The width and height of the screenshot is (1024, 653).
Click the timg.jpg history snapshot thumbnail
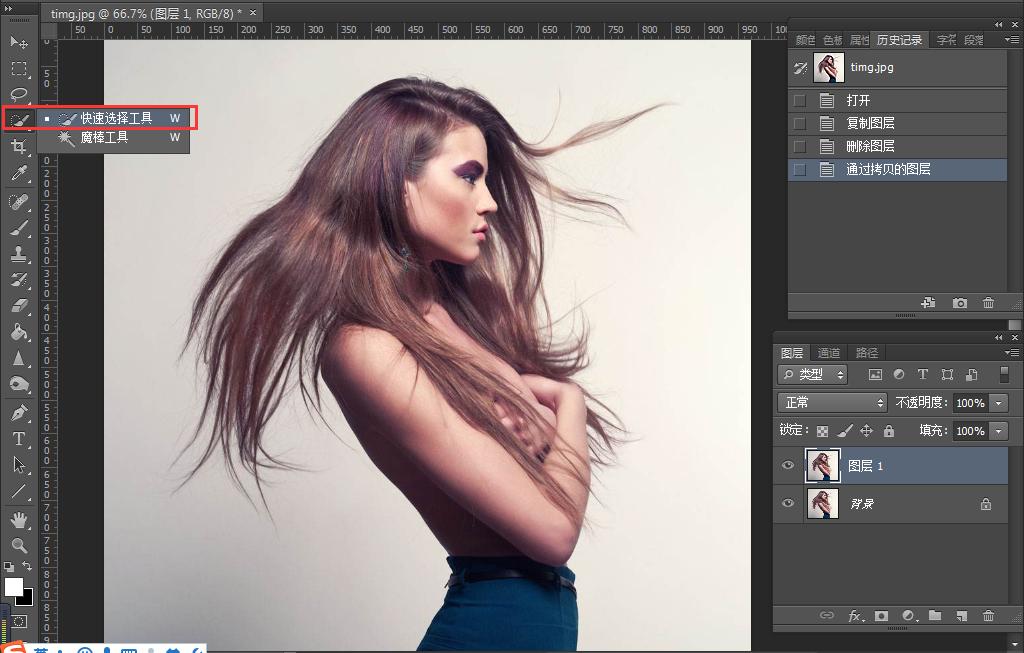(x=828, y=68)
